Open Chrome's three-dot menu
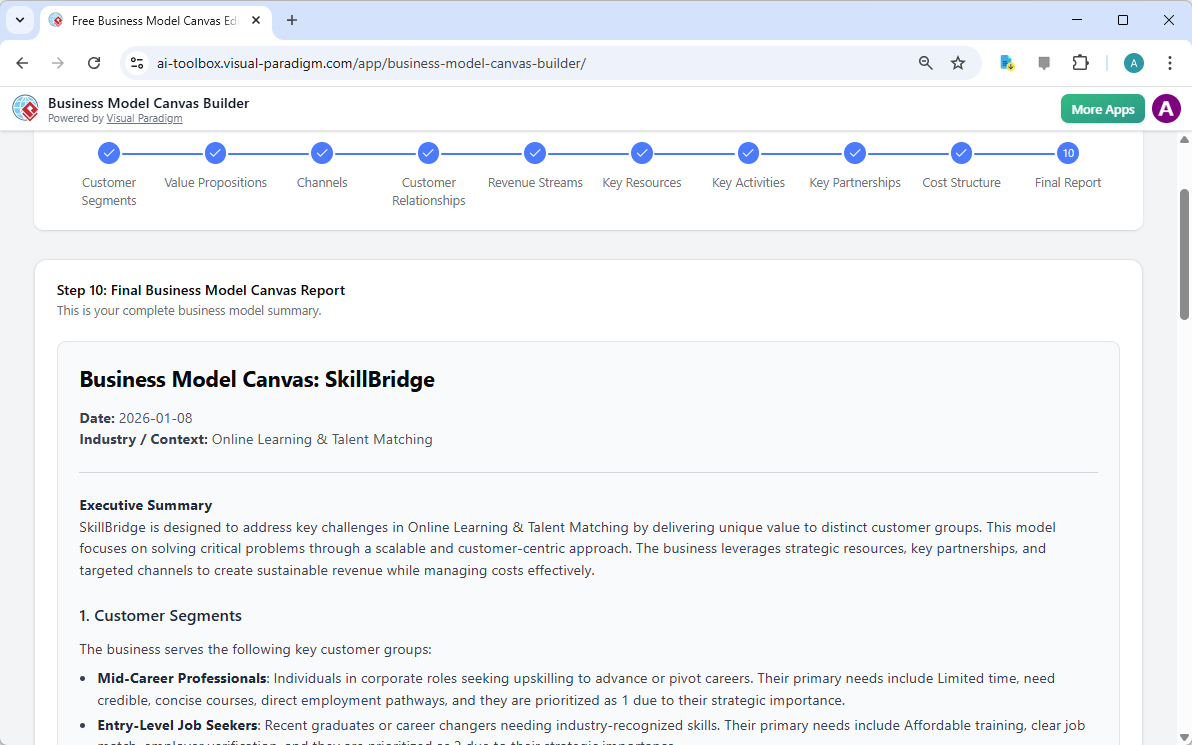 (1170, 62)
